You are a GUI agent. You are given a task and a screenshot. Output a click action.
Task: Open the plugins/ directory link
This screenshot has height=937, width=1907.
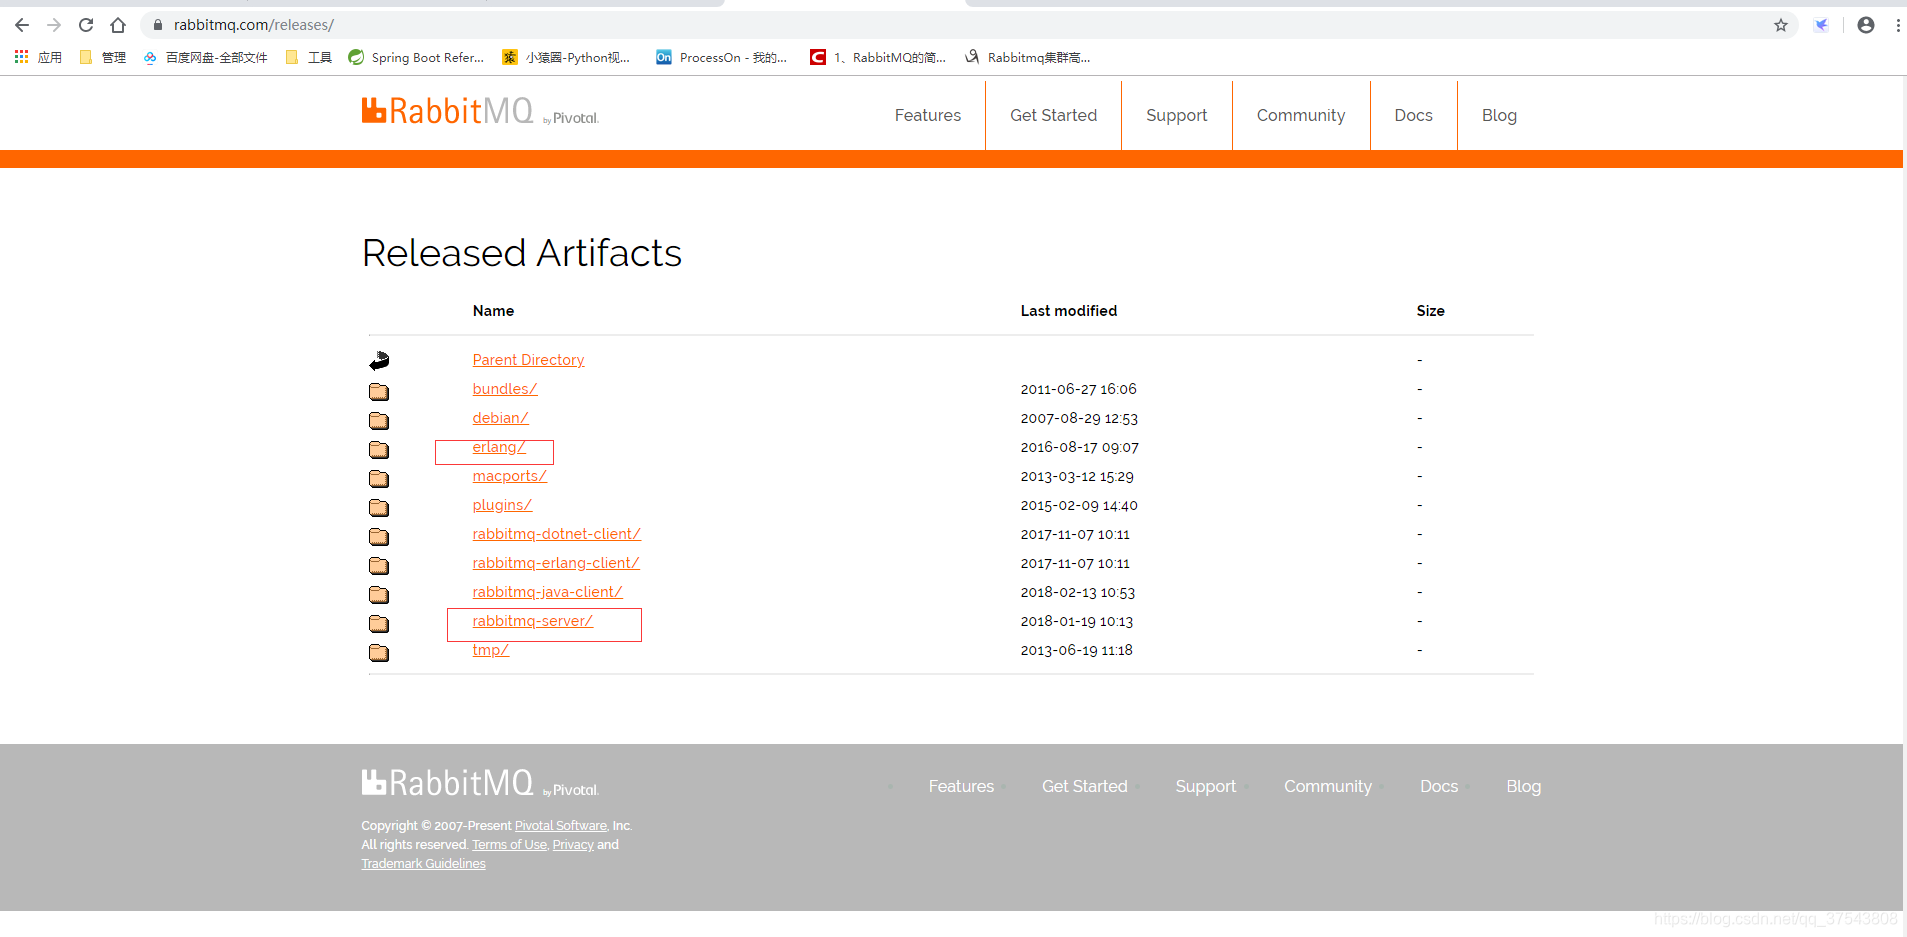coord(502,505)
